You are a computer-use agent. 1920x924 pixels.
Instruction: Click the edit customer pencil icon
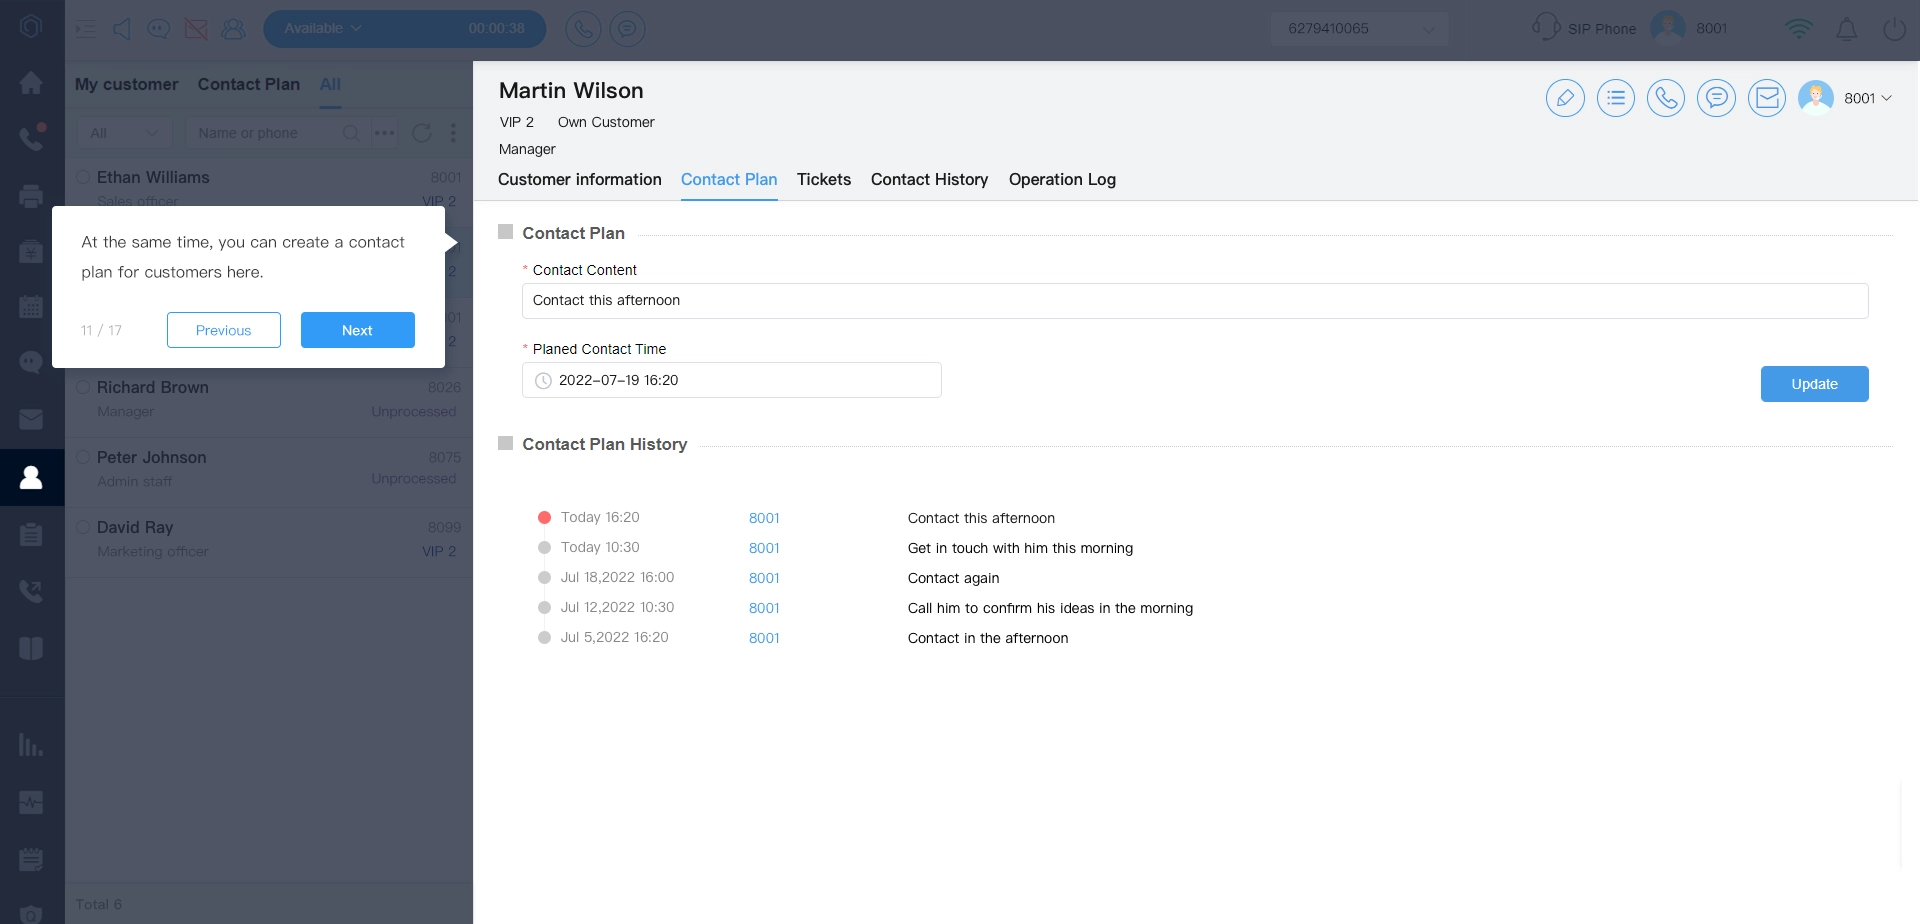pyautogui.click(x=1565, y=98)
